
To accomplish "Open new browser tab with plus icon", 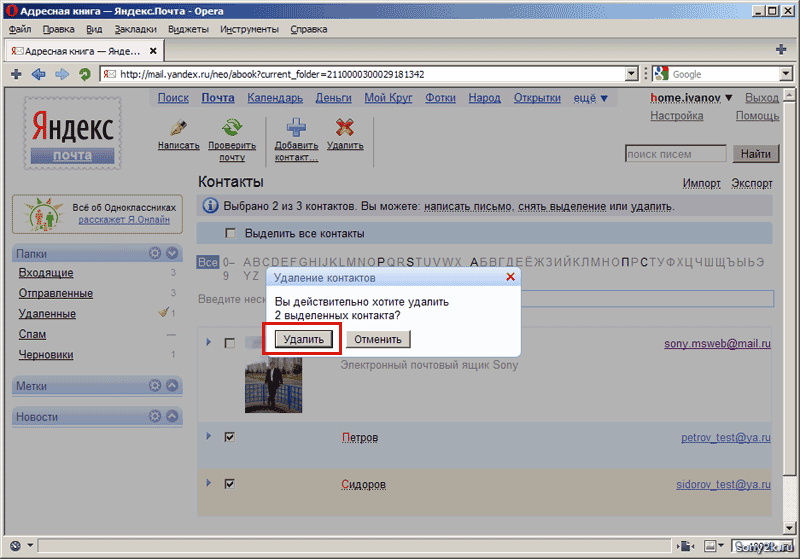I will pos(781,49).
